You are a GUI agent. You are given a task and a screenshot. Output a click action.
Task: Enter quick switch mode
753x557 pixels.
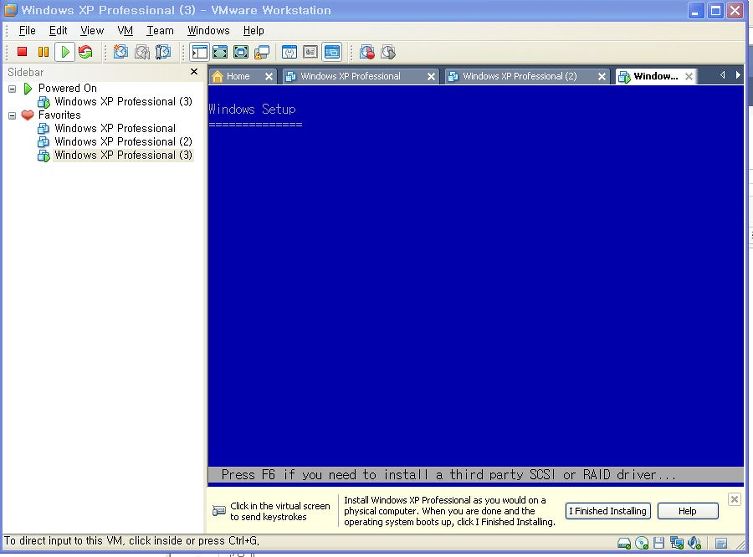241,52
